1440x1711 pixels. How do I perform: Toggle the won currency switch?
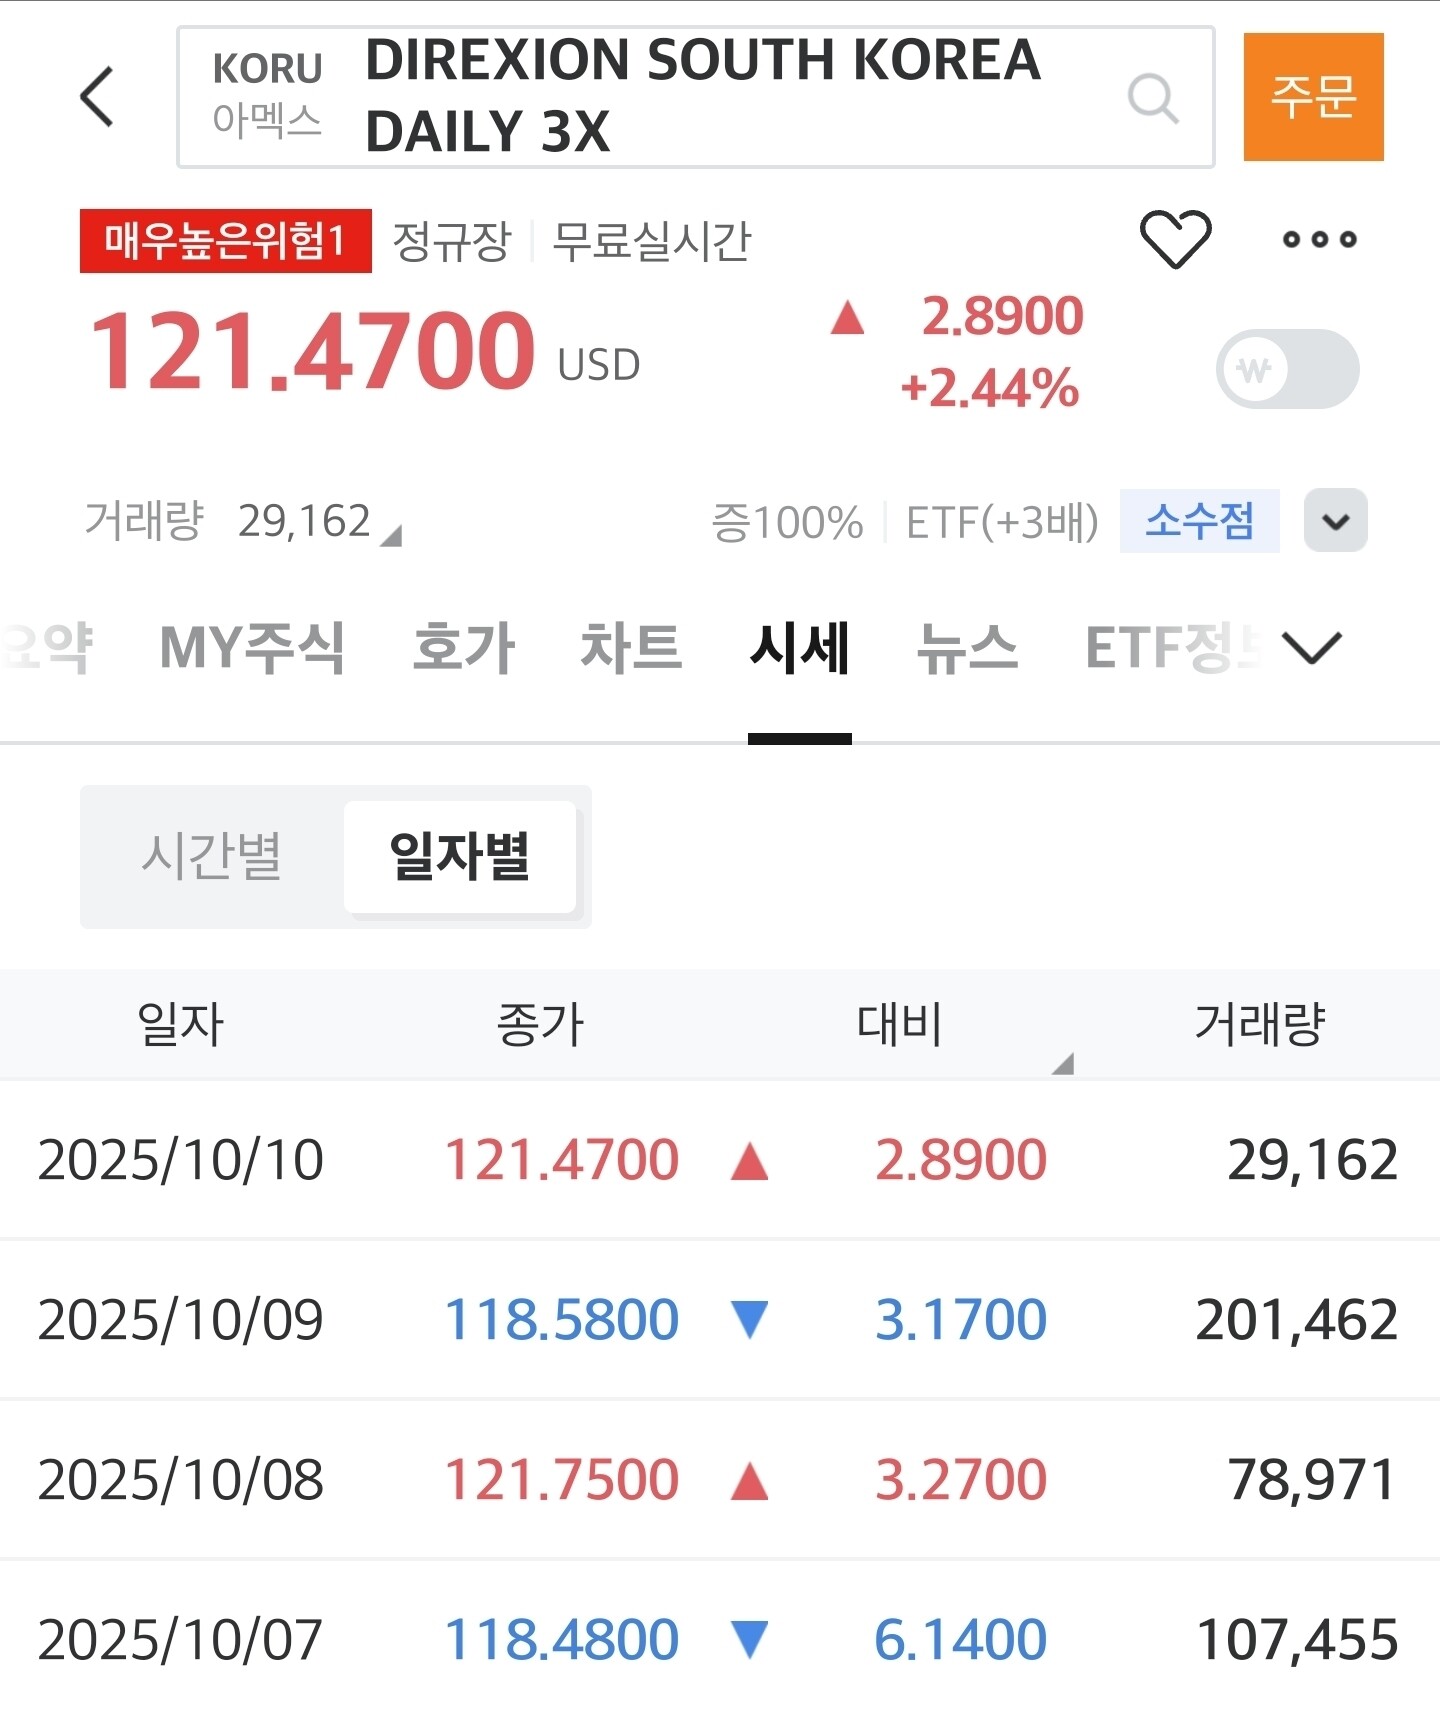pos(1286,369)
